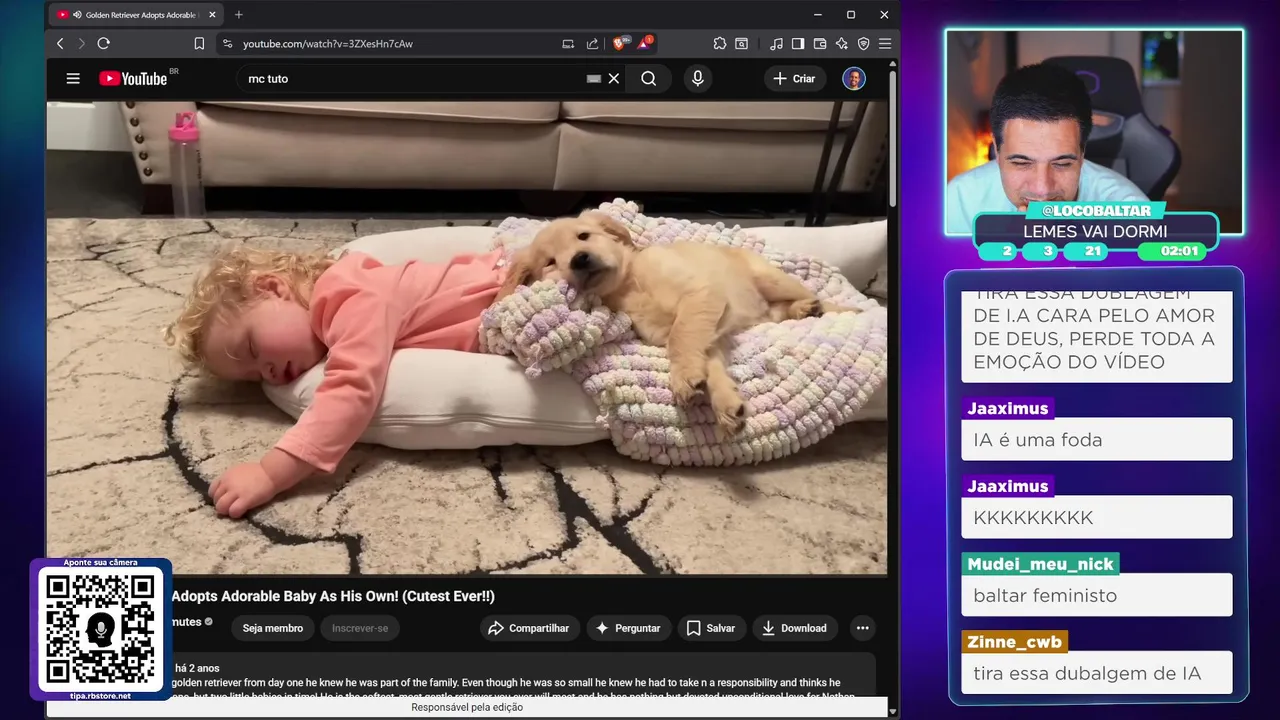
Task: Click the URL youtube.com/watch address field
Action: pos(328,44)
